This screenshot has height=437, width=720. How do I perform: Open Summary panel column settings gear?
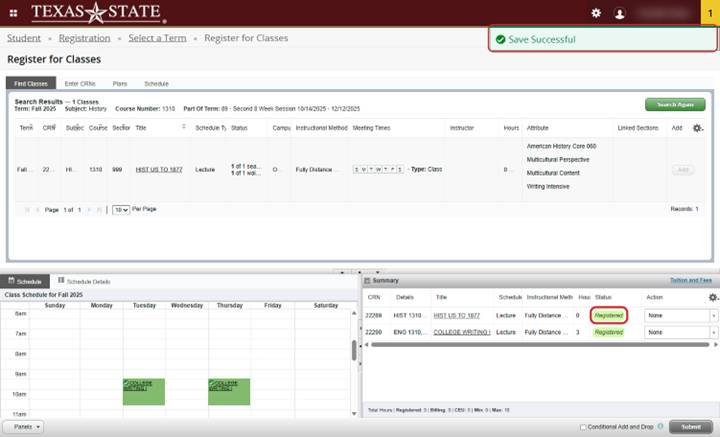coord(712,297)
